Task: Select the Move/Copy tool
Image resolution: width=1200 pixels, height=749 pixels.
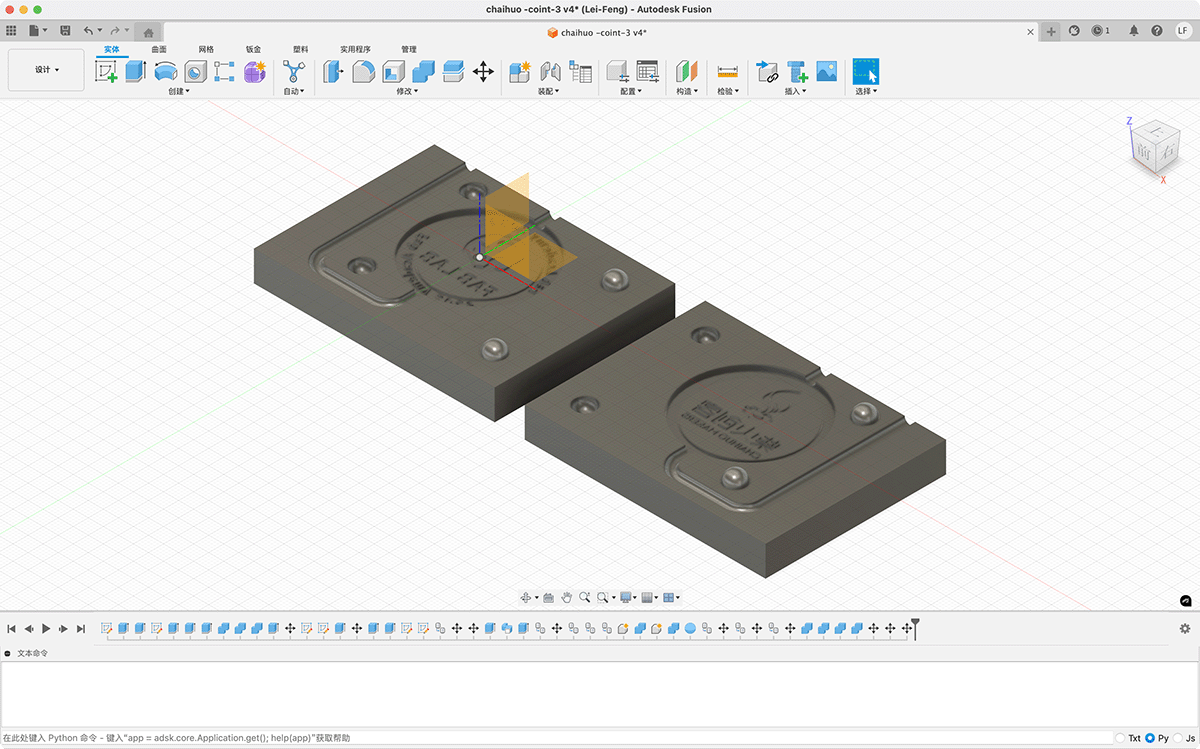Action: click(483, 71)
